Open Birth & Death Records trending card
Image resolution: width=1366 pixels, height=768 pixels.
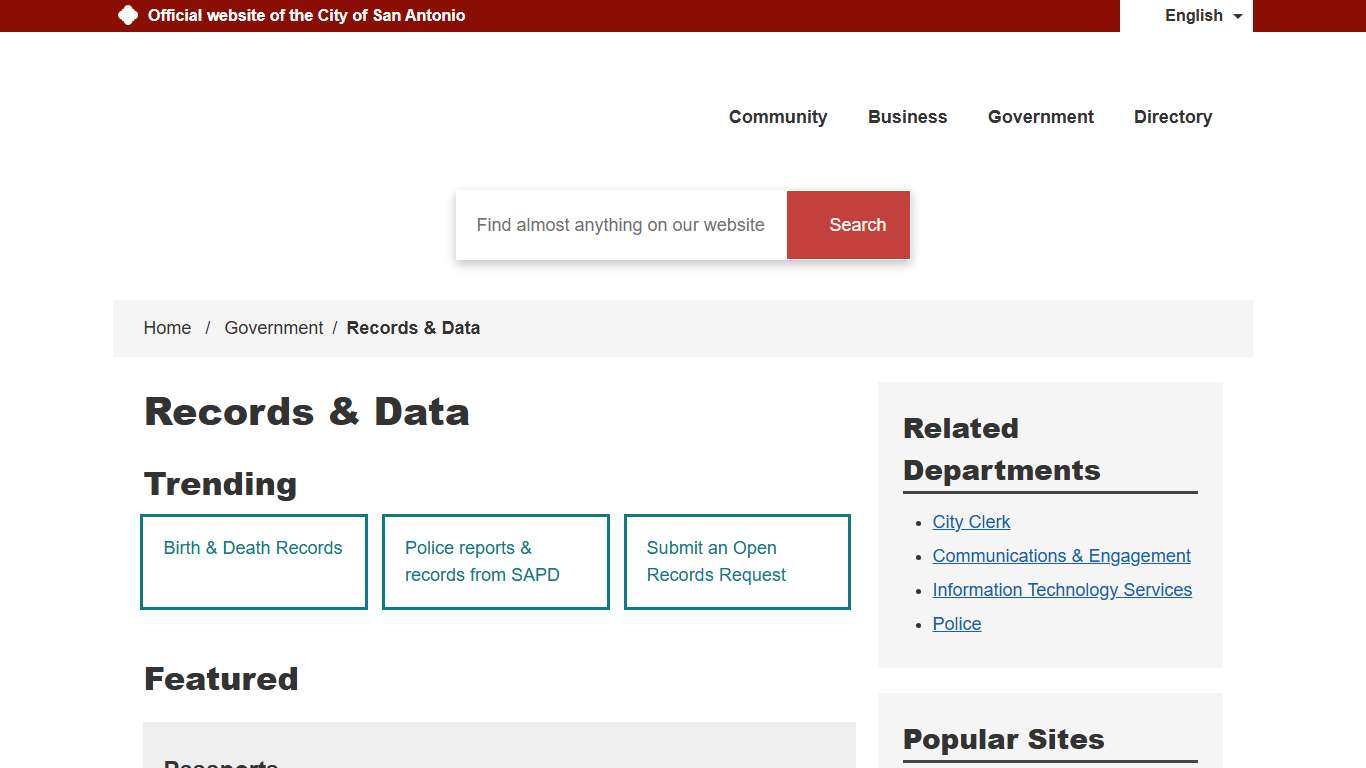[x=253, y=548]
